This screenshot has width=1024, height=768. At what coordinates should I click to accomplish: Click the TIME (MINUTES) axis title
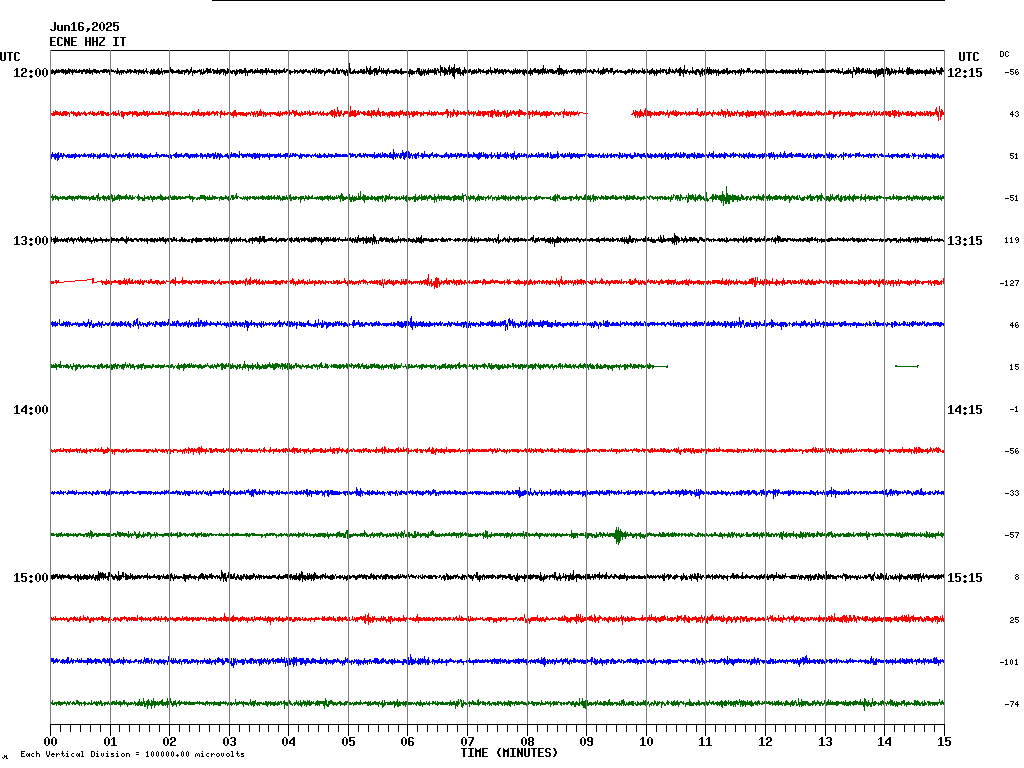point(509,753)
